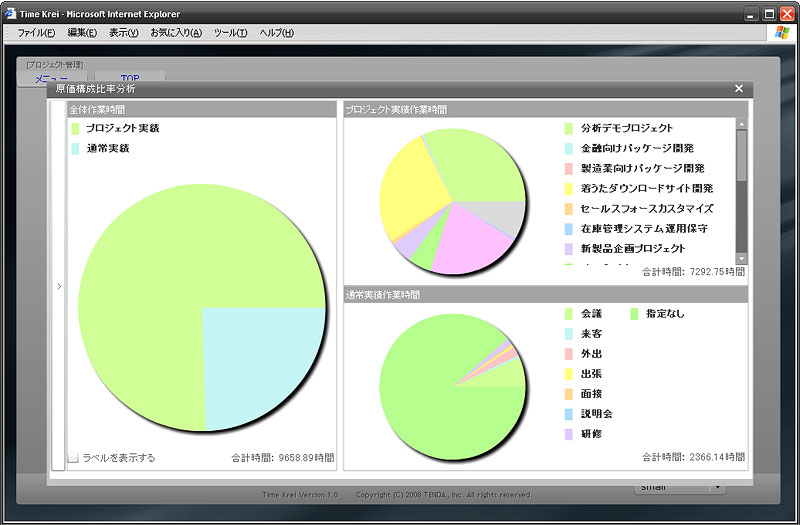Click the 金融向けパッケージ開発 legend swatch
Image resolution: width=800 pixels, height=525 pixels.
coord(569,148)
